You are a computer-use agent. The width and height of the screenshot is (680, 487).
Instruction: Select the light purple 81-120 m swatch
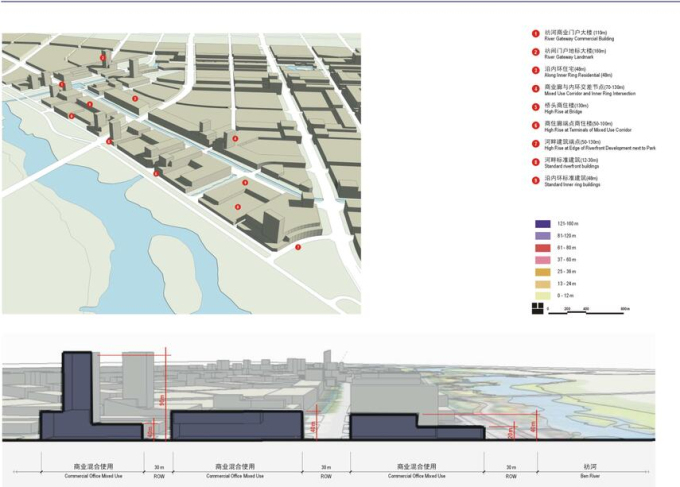(x=542, y=237)
